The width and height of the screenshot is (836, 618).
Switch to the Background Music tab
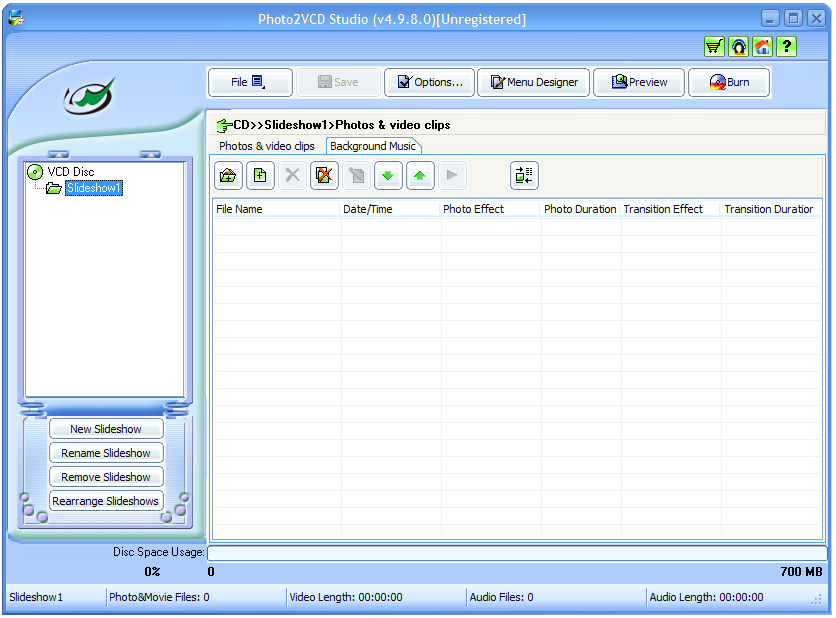click(372, 146)
